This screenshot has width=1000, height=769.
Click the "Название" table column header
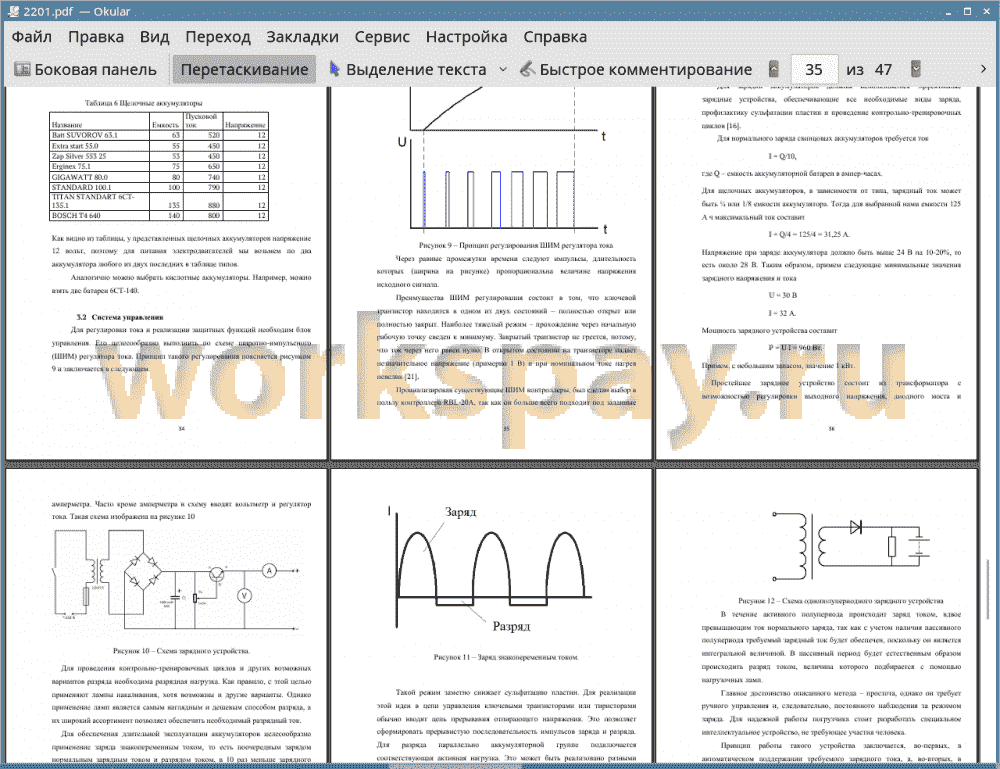(x=67, y=125)
